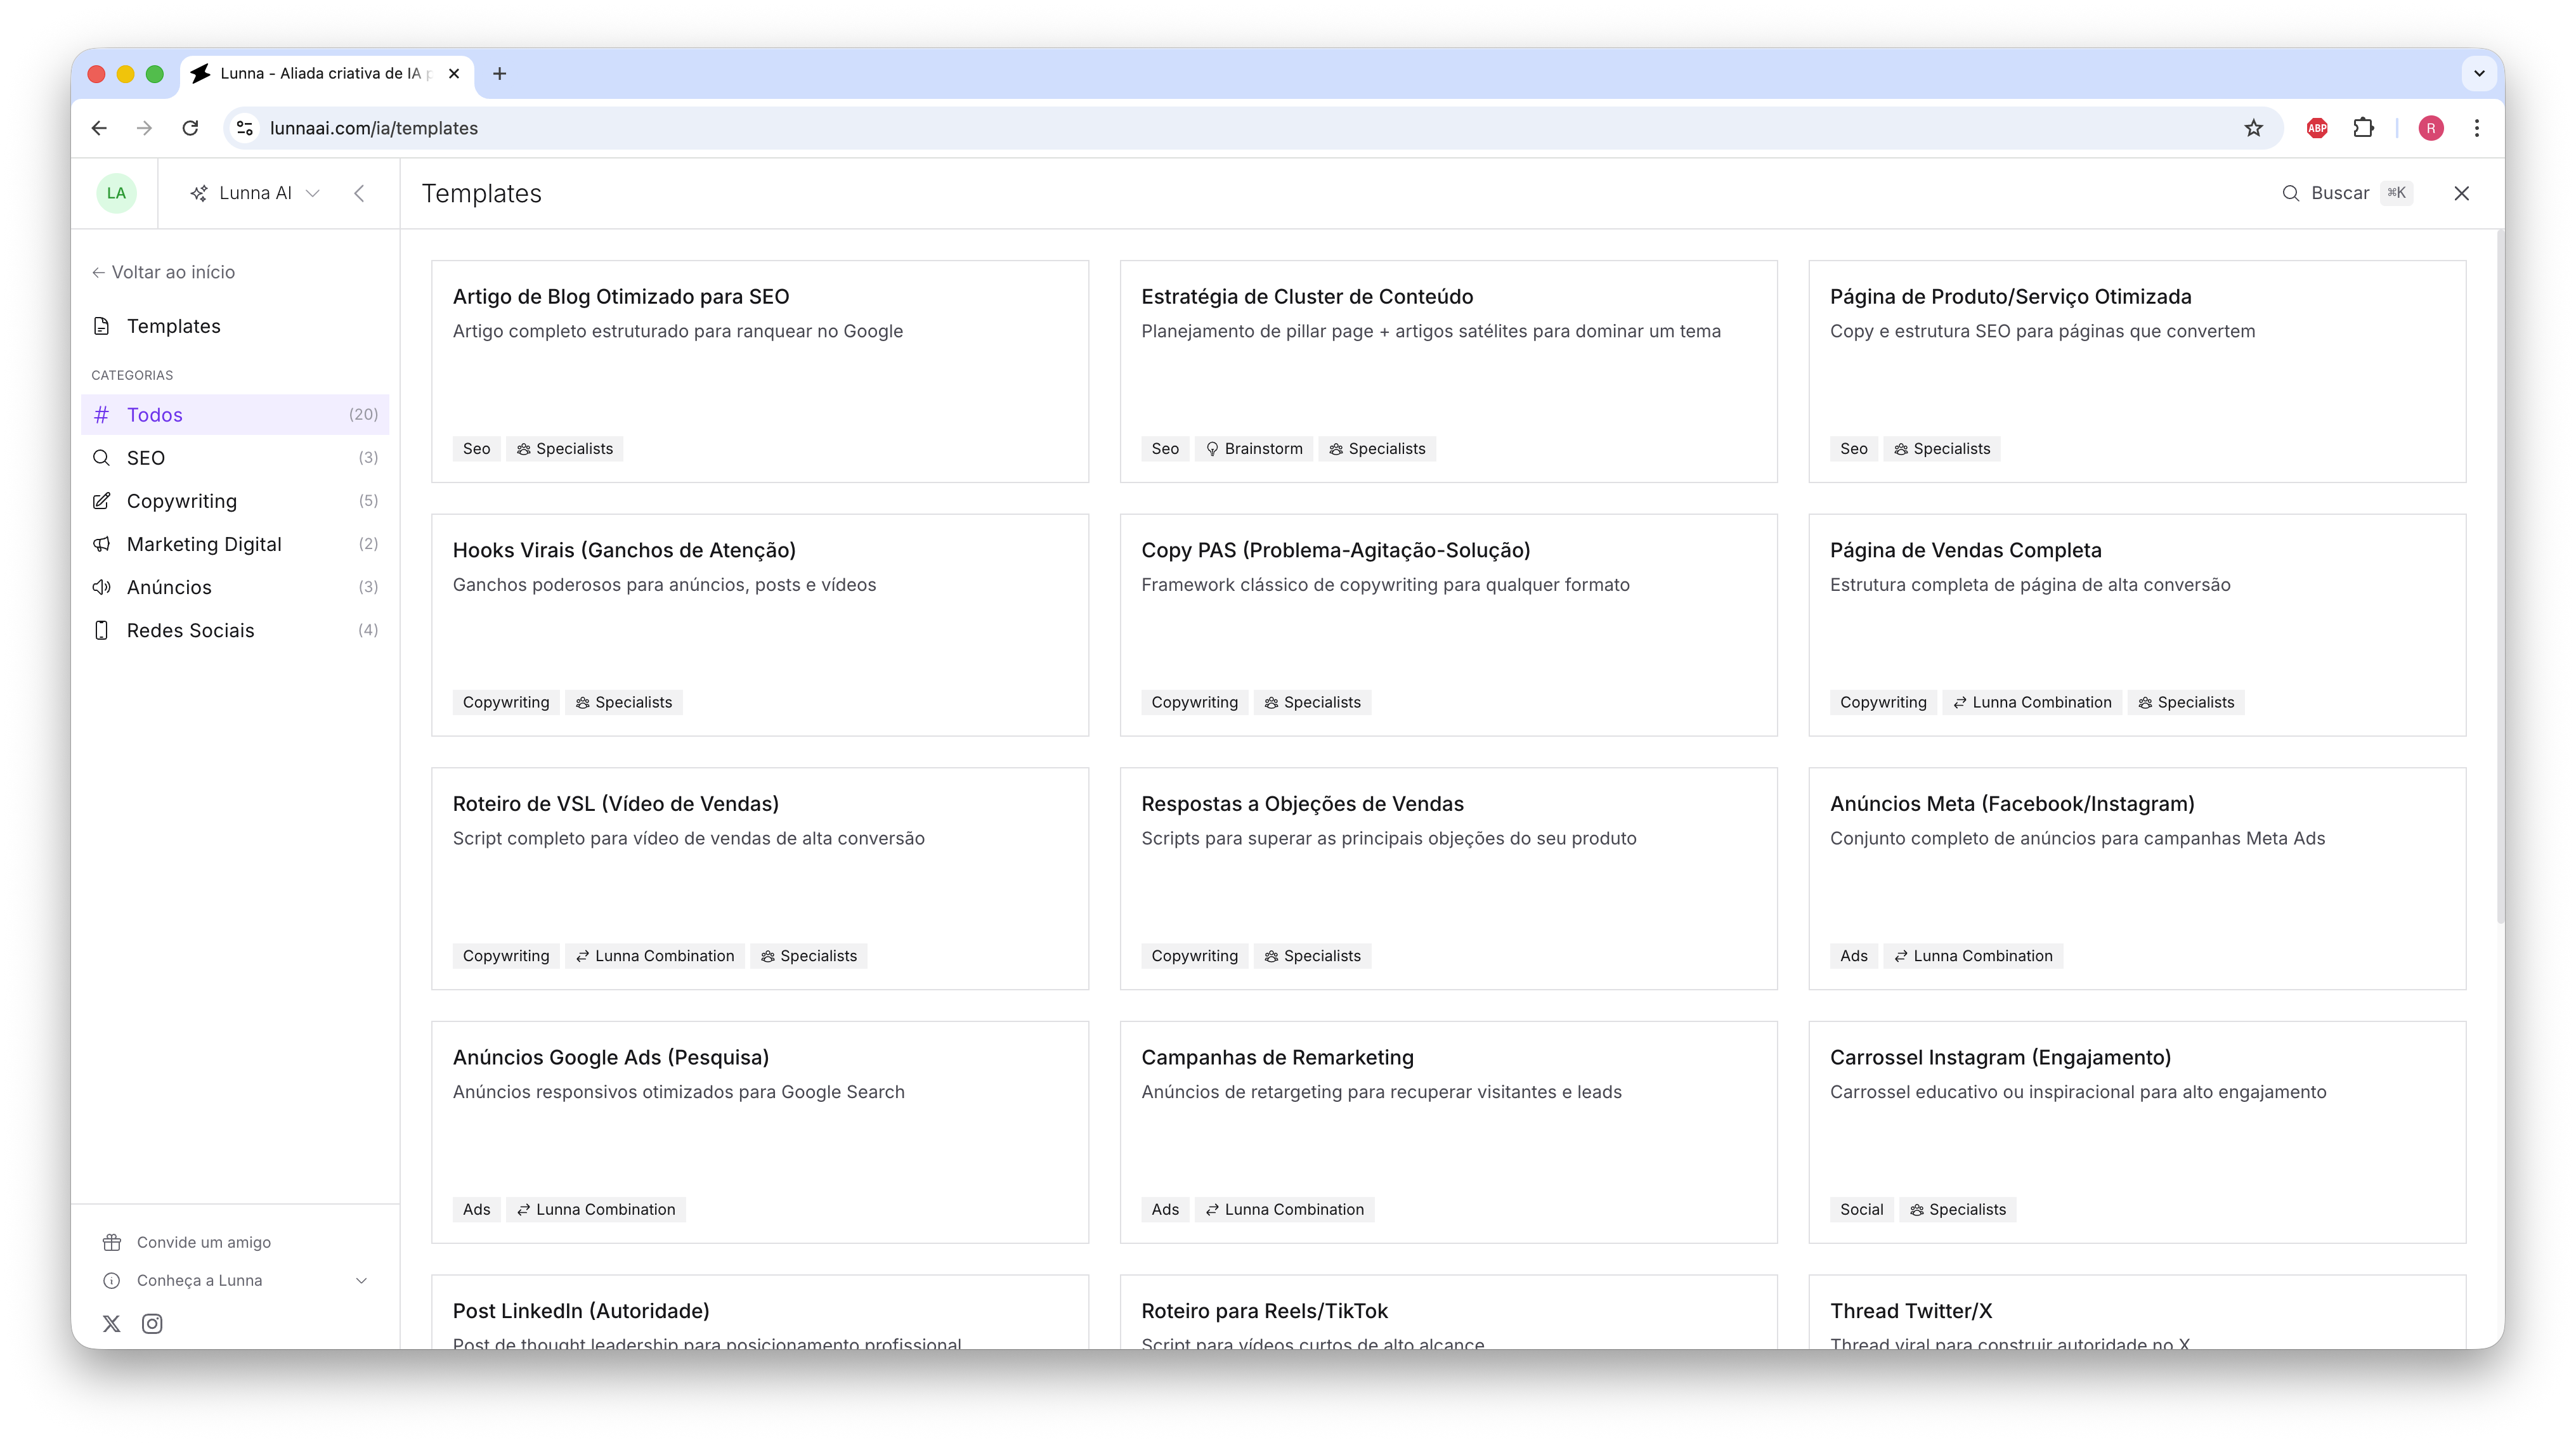Close the Templates panel with the X

[2461, 193]
